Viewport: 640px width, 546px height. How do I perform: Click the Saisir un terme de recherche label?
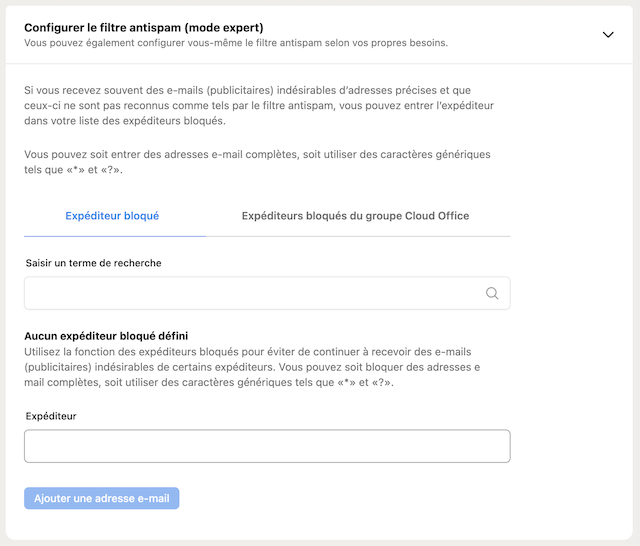pyautogui.click(x=93, y=263)
